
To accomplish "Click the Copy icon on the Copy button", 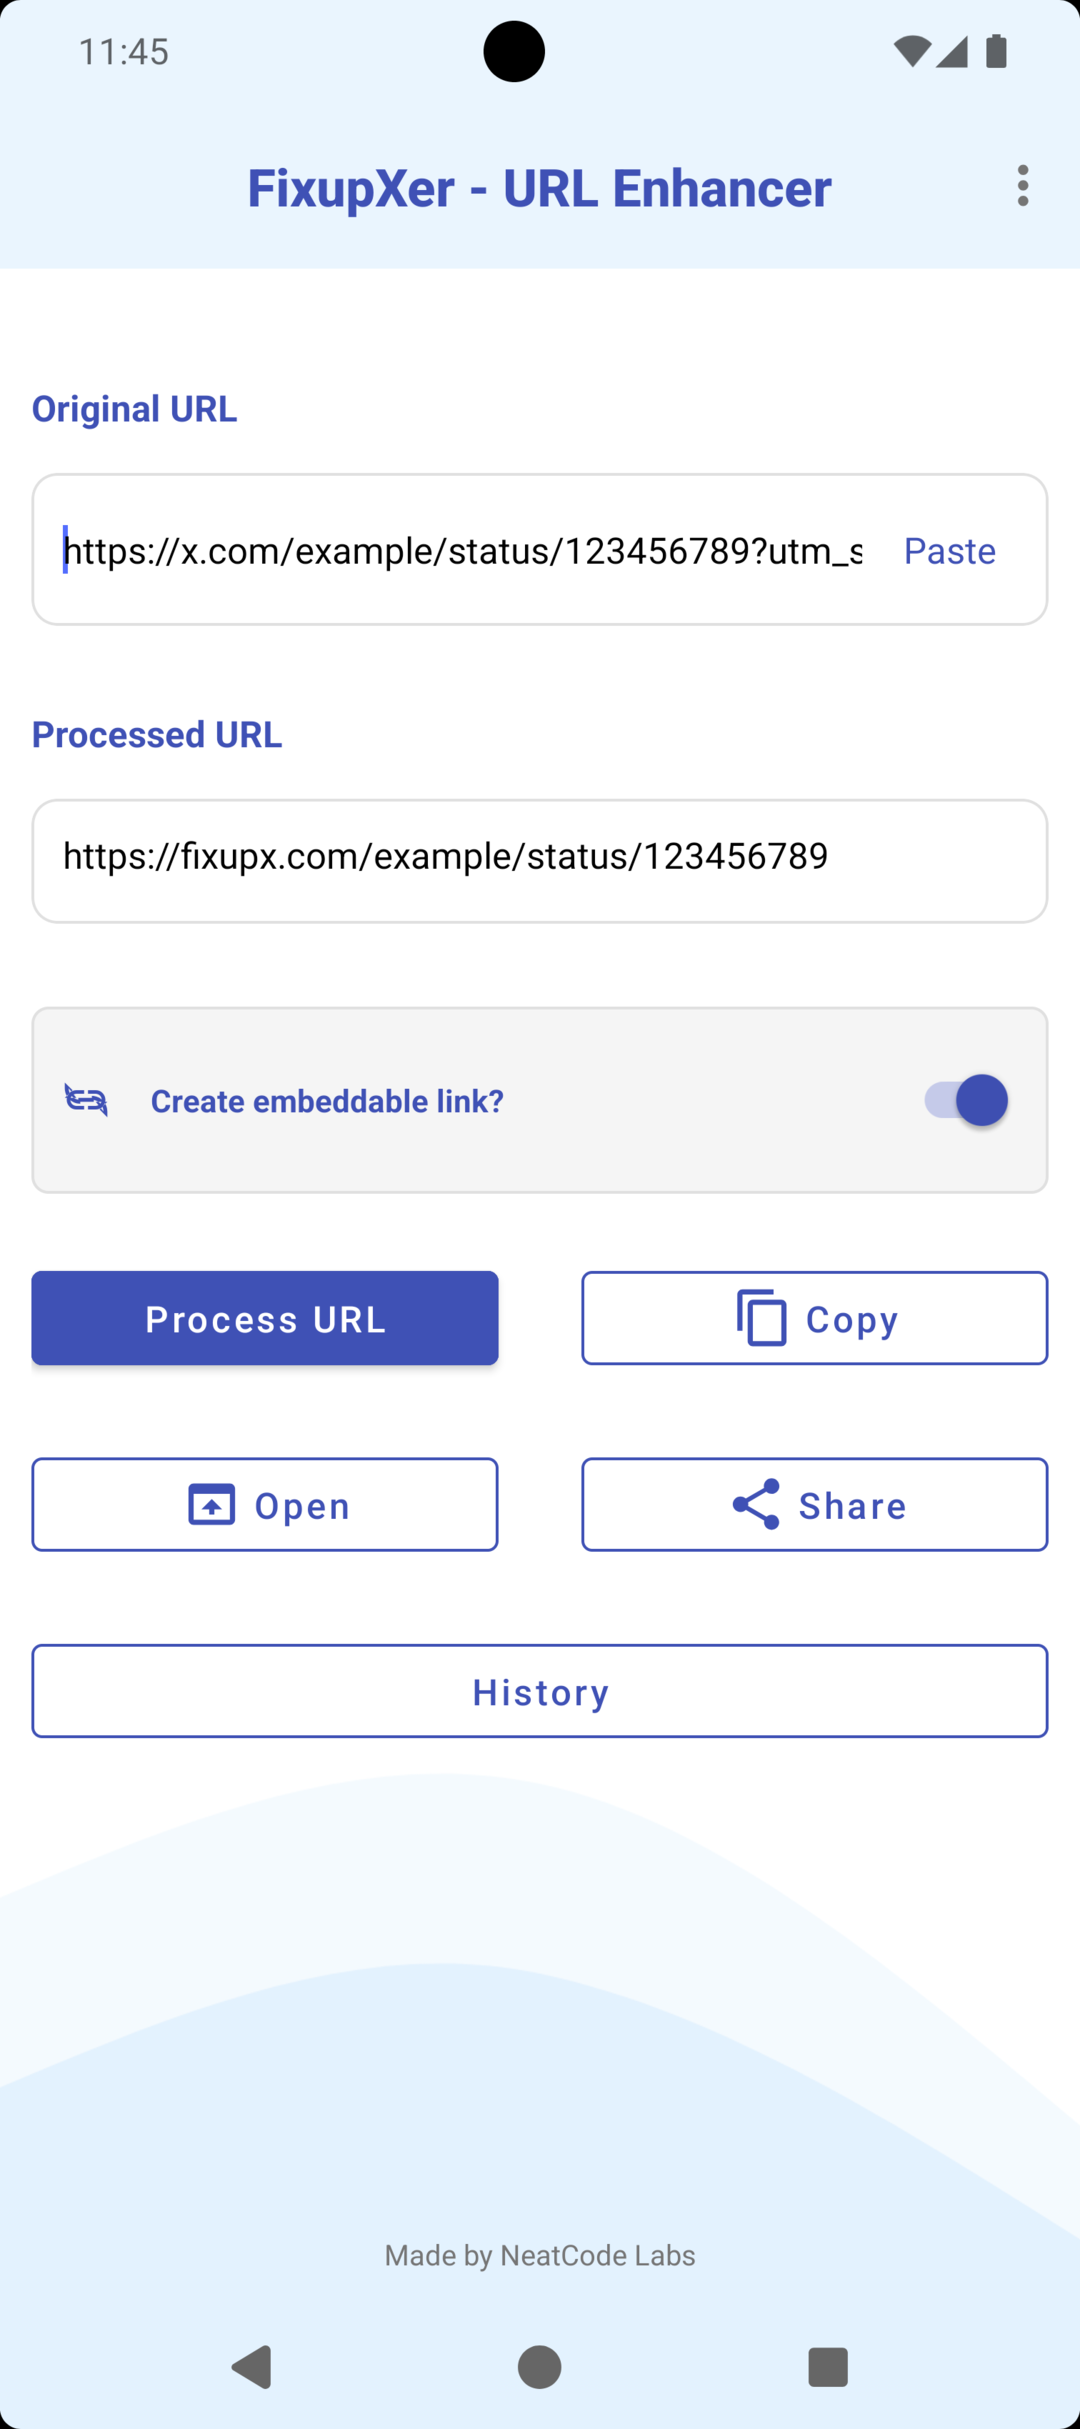I will [762, 1318].
